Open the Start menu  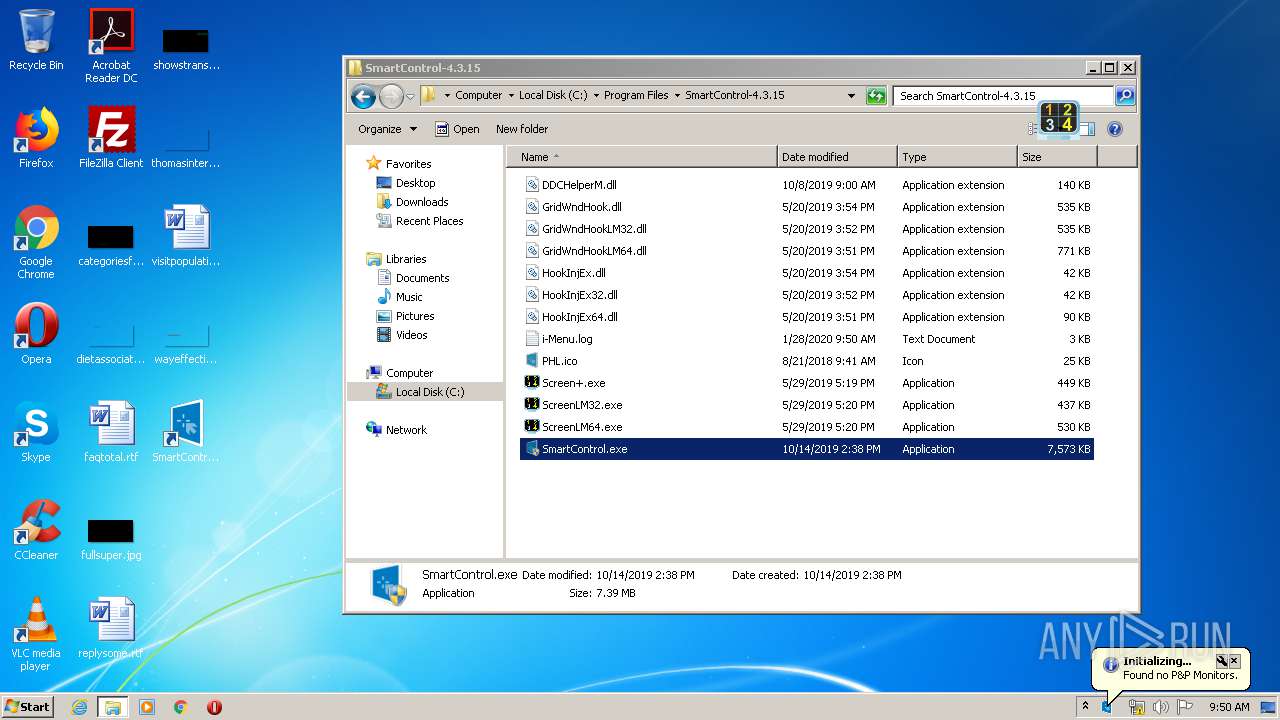point(28,707)
